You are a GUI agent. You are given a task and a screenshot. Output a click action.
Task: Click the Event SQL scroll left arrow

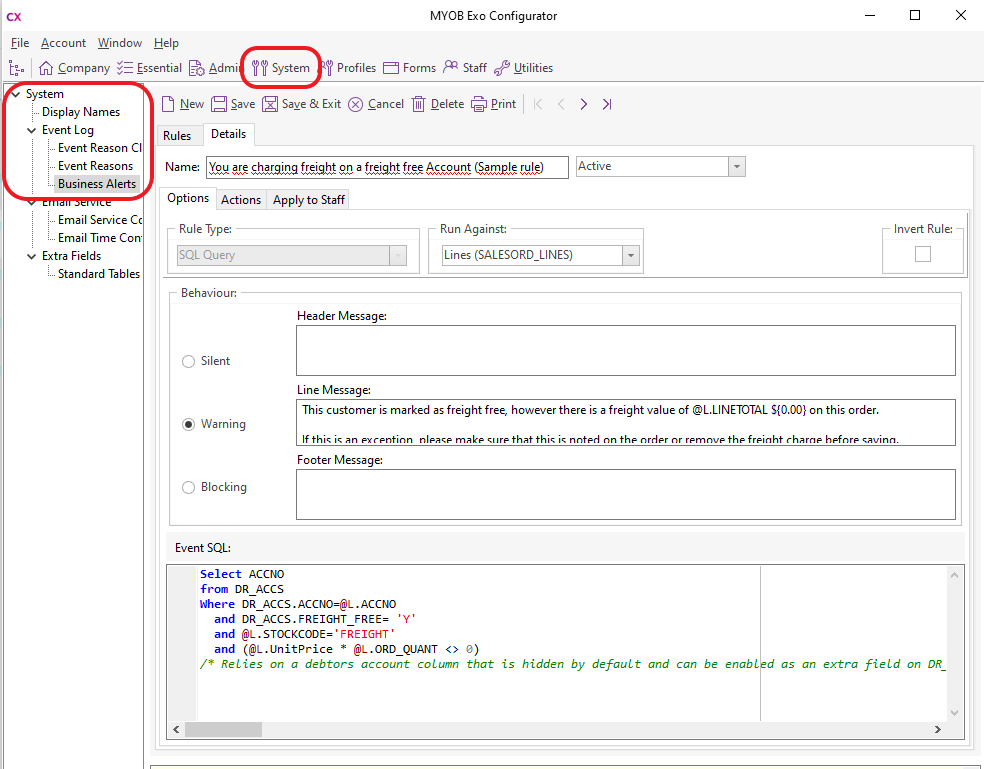pyautogui.click(x=176, y=729)
